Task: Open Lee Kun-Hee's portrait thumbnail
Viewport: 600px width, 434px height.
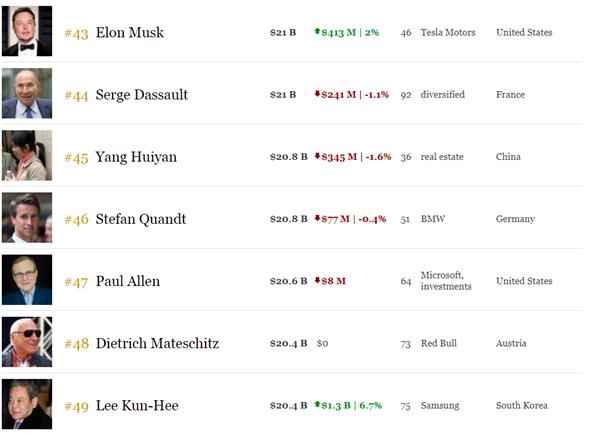Action: tap(27, 404)
